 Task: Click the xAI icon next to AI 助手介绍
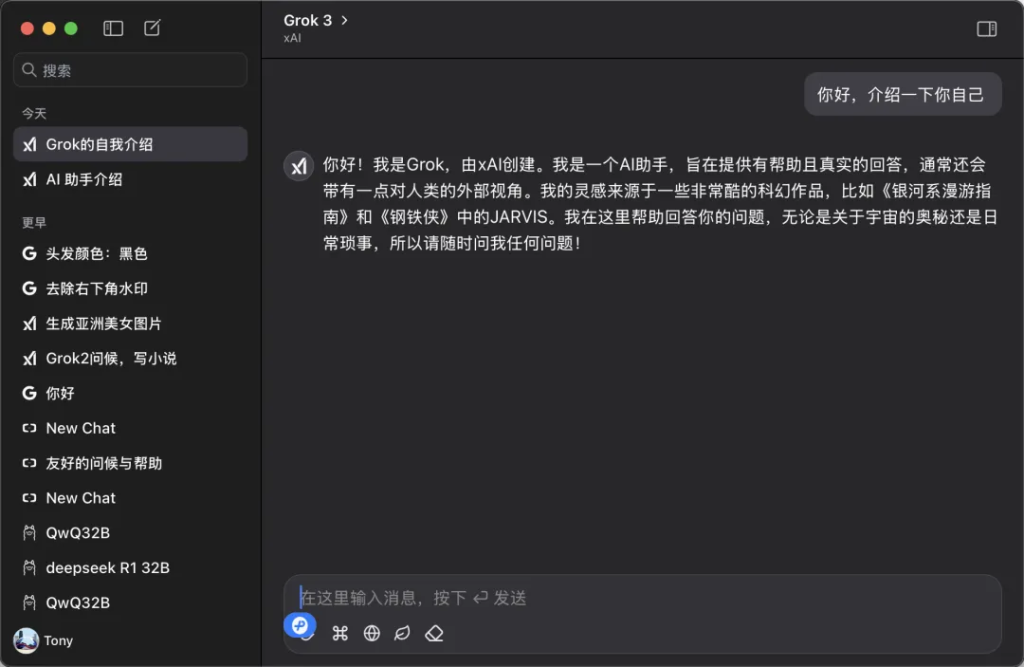coord(29,180)
